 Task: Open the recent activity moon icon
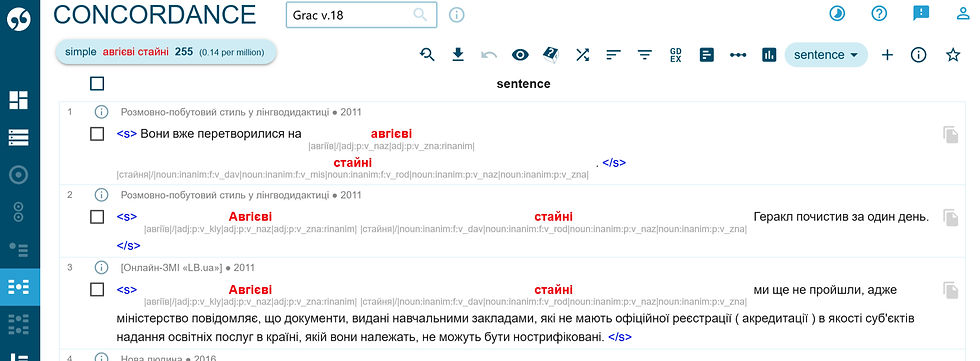click(x=837, y=13)
